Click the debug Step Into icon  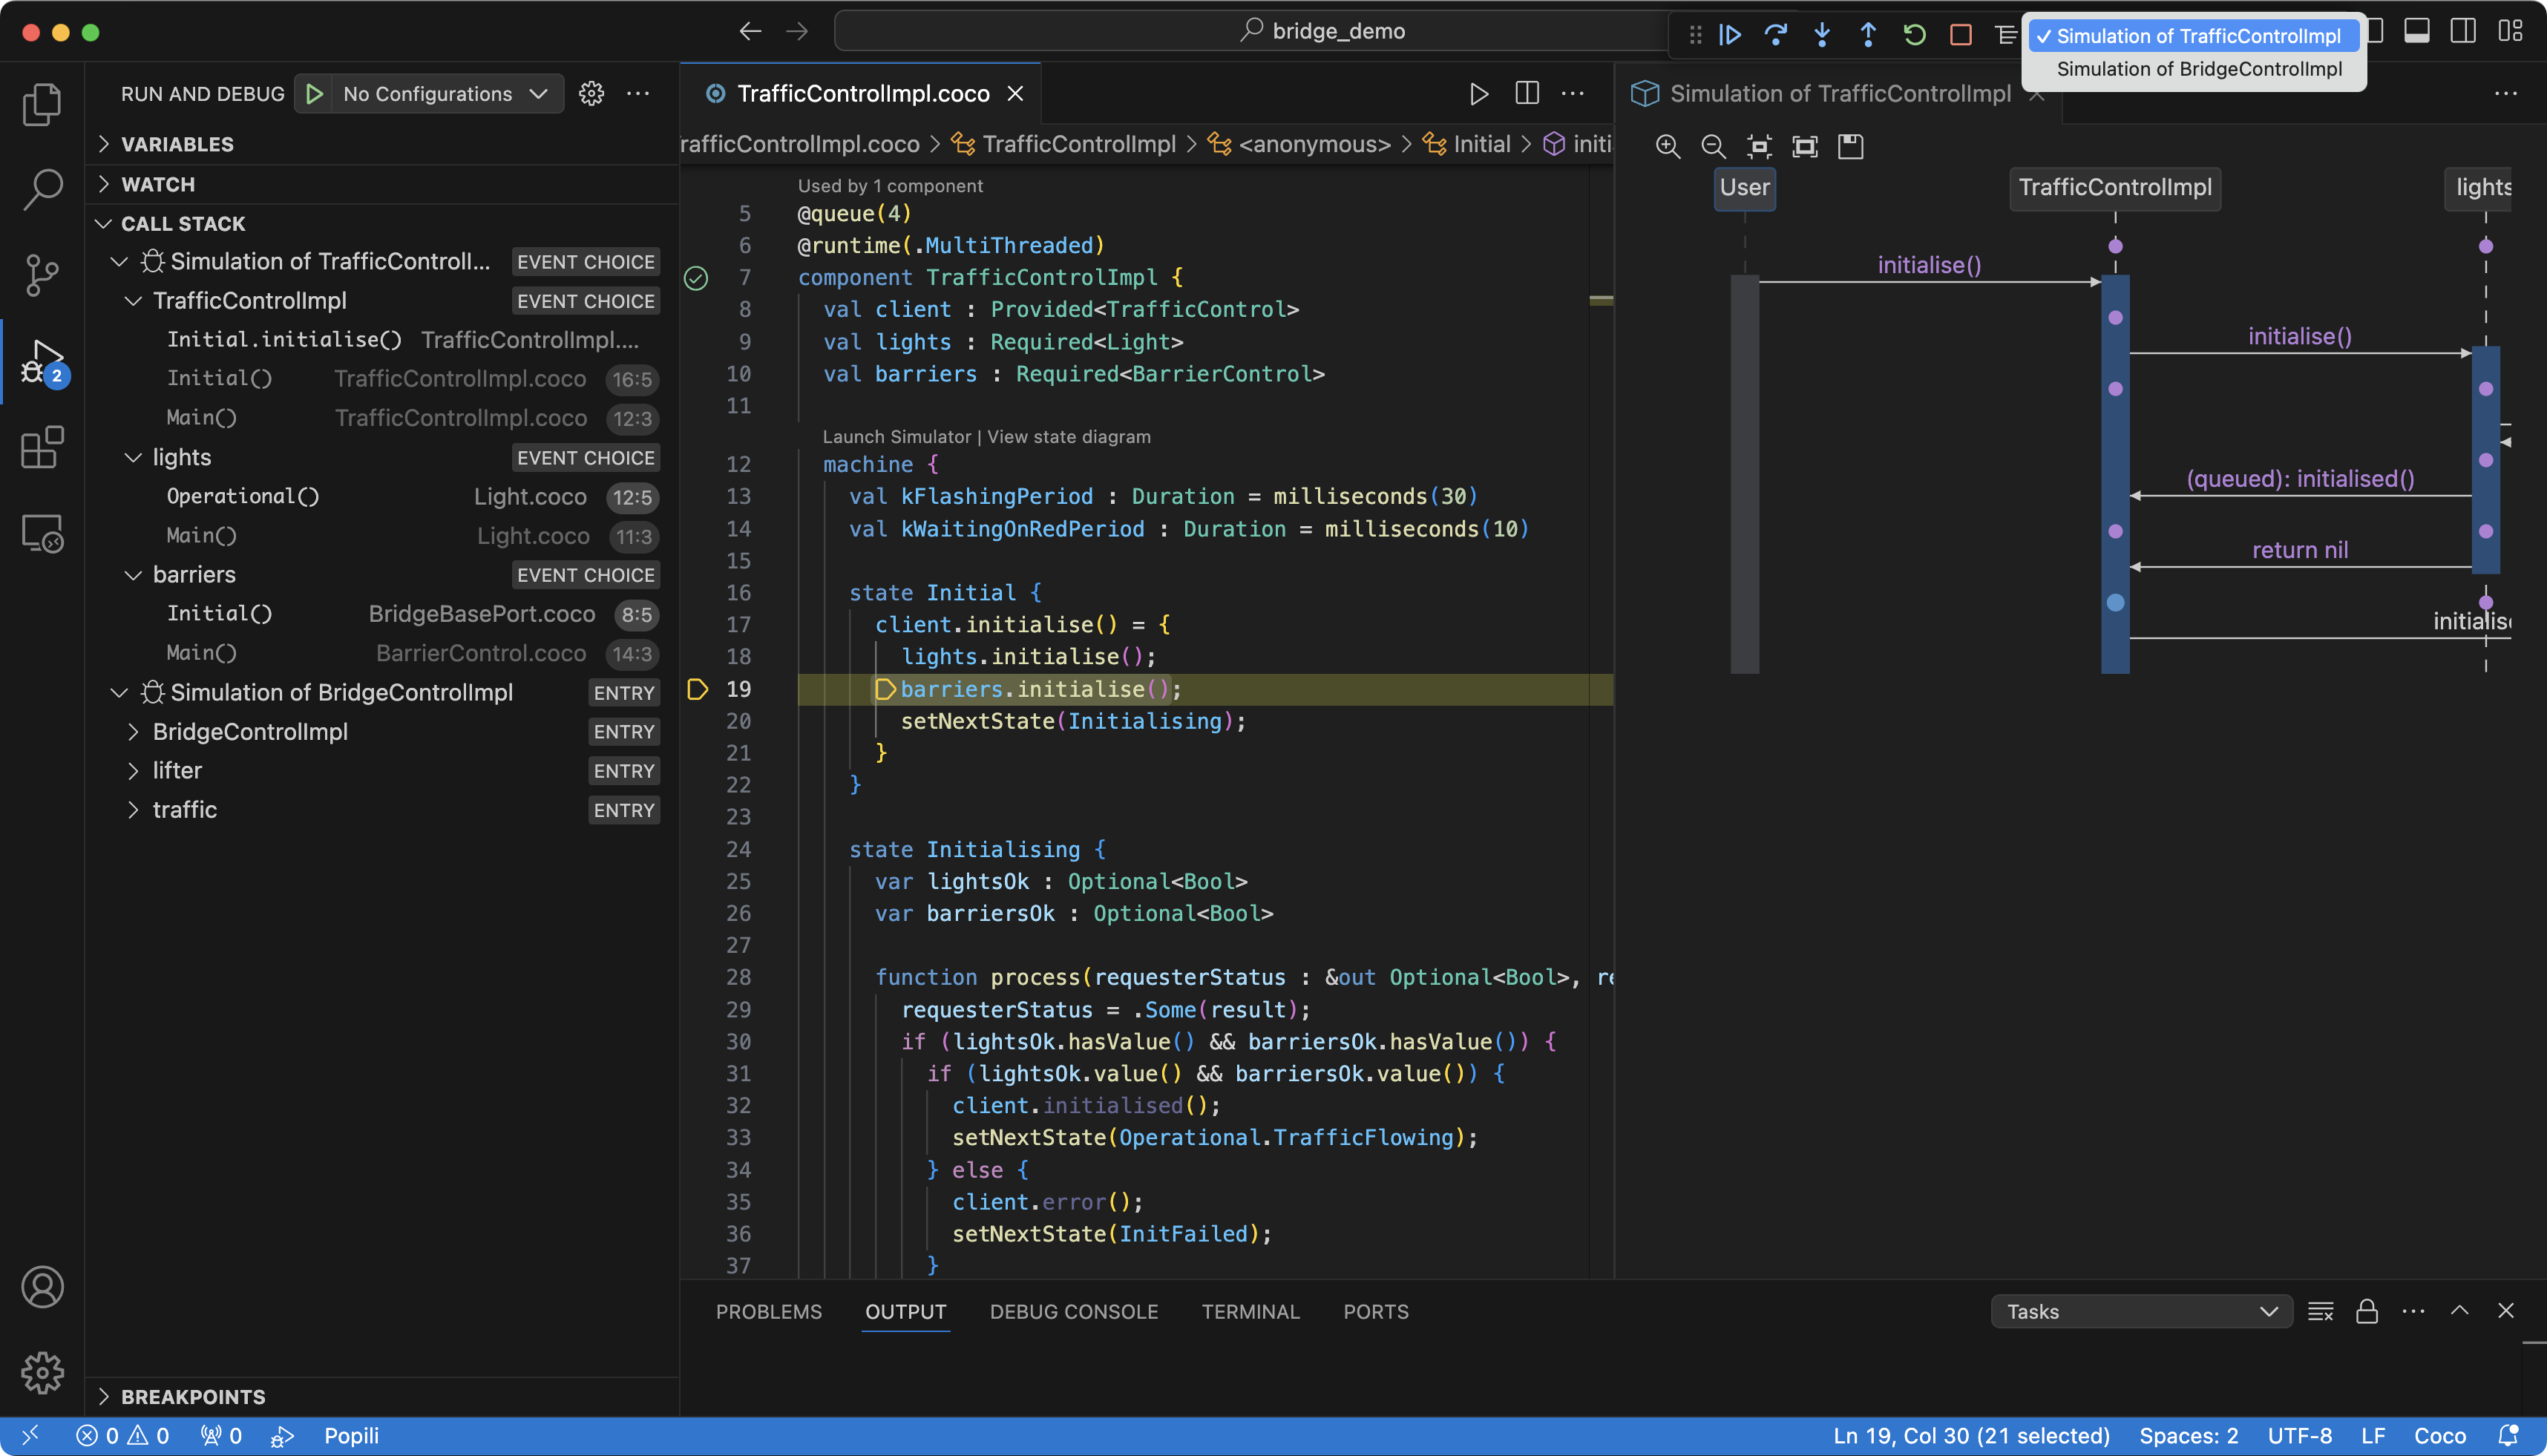click(x=1822, y=35)
